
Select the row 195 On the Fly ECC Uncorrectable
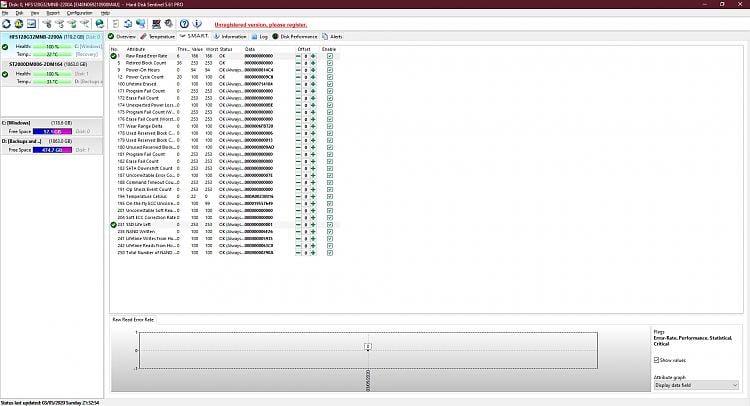click(225, 204)
